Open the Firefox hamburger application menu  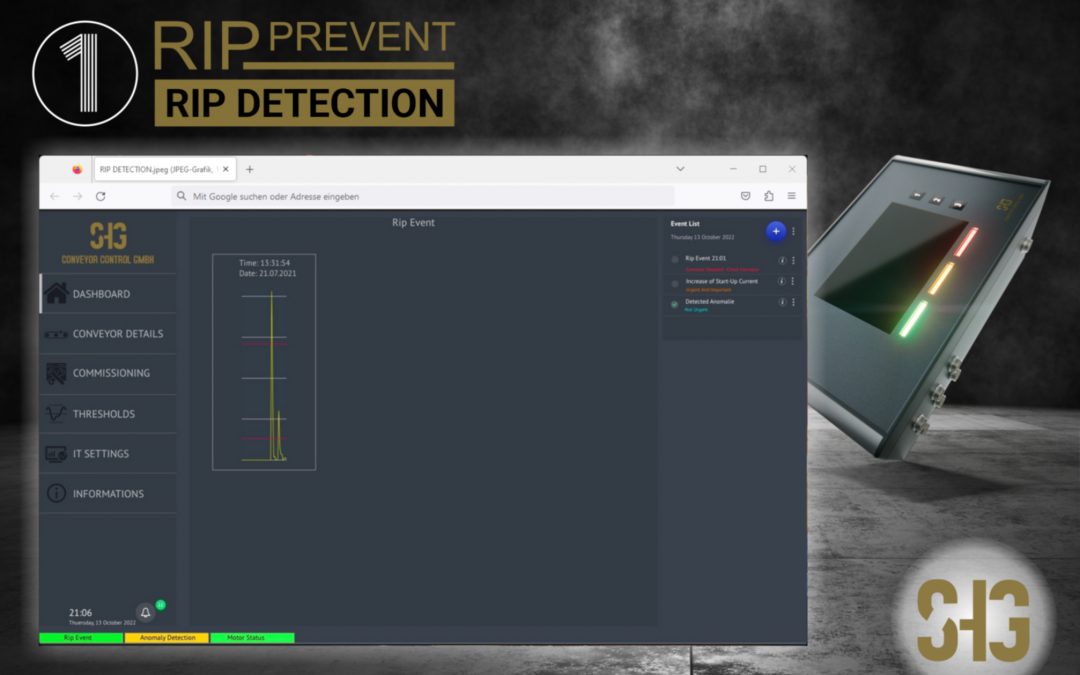[x=792, y=196]
